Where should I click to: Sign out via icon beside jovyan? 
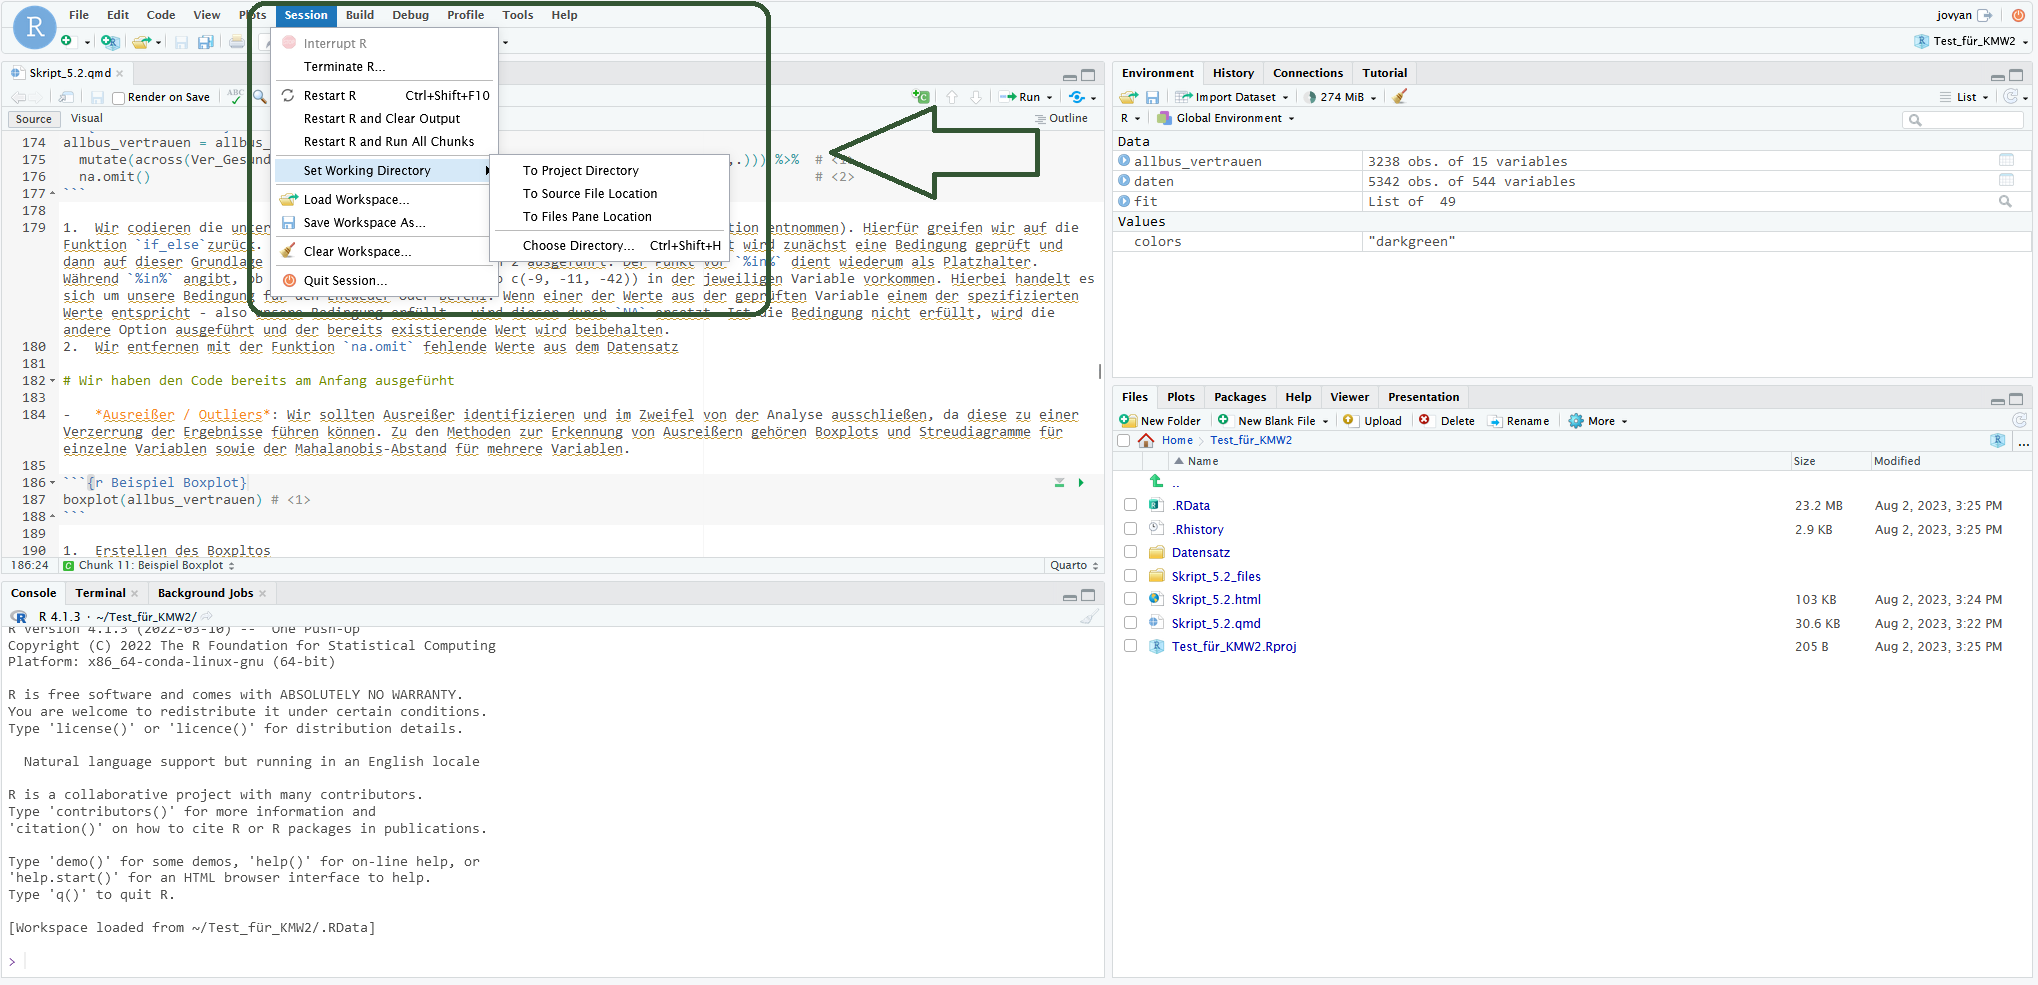coord(1985,15)
